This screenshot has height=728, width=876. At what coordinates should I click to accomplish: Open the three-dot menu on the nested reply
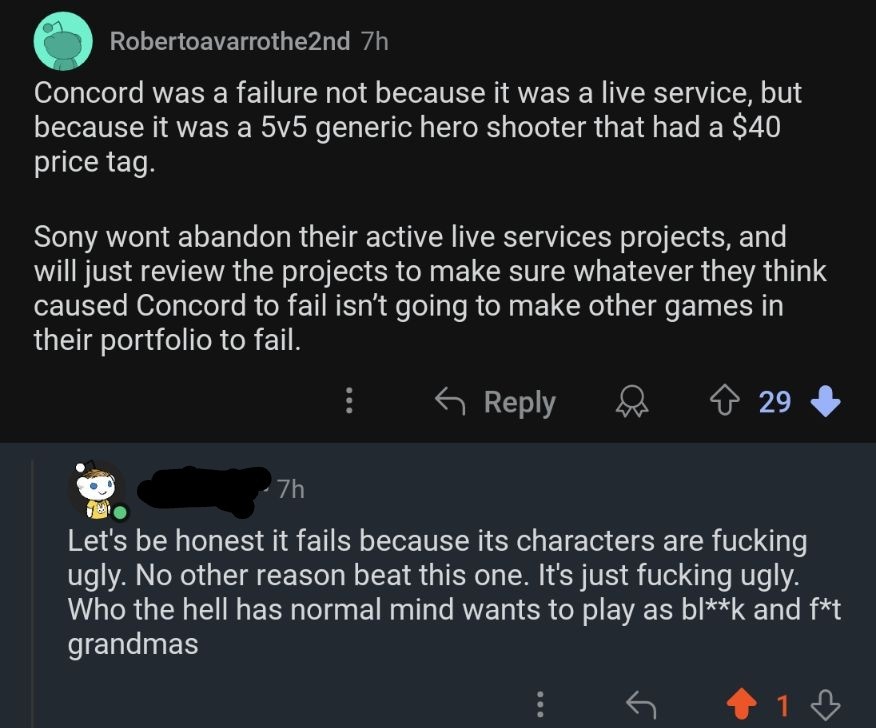coord(540,705)
